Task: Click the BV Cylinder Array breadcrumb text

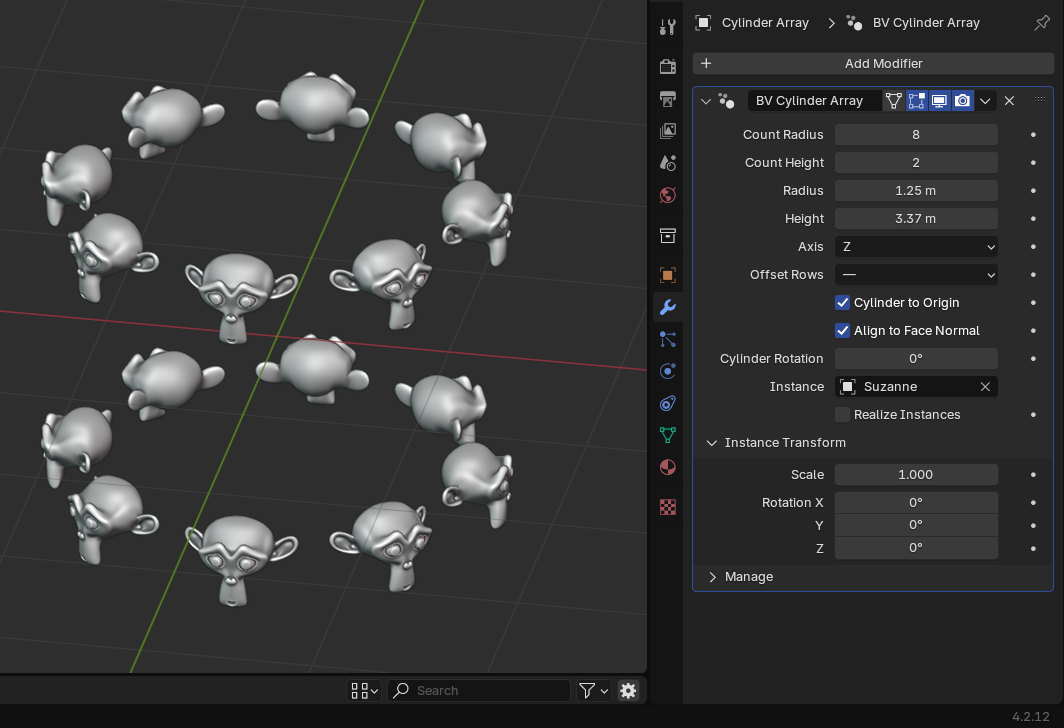Action: pos(926,23)
